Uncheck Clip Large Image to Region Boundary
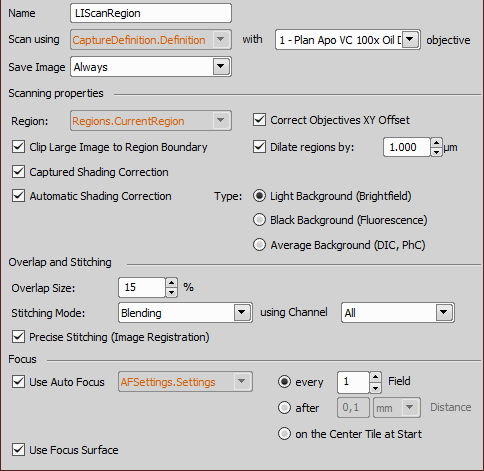Image resolution: width=484 pixels, height=471 pixels. 18,147
